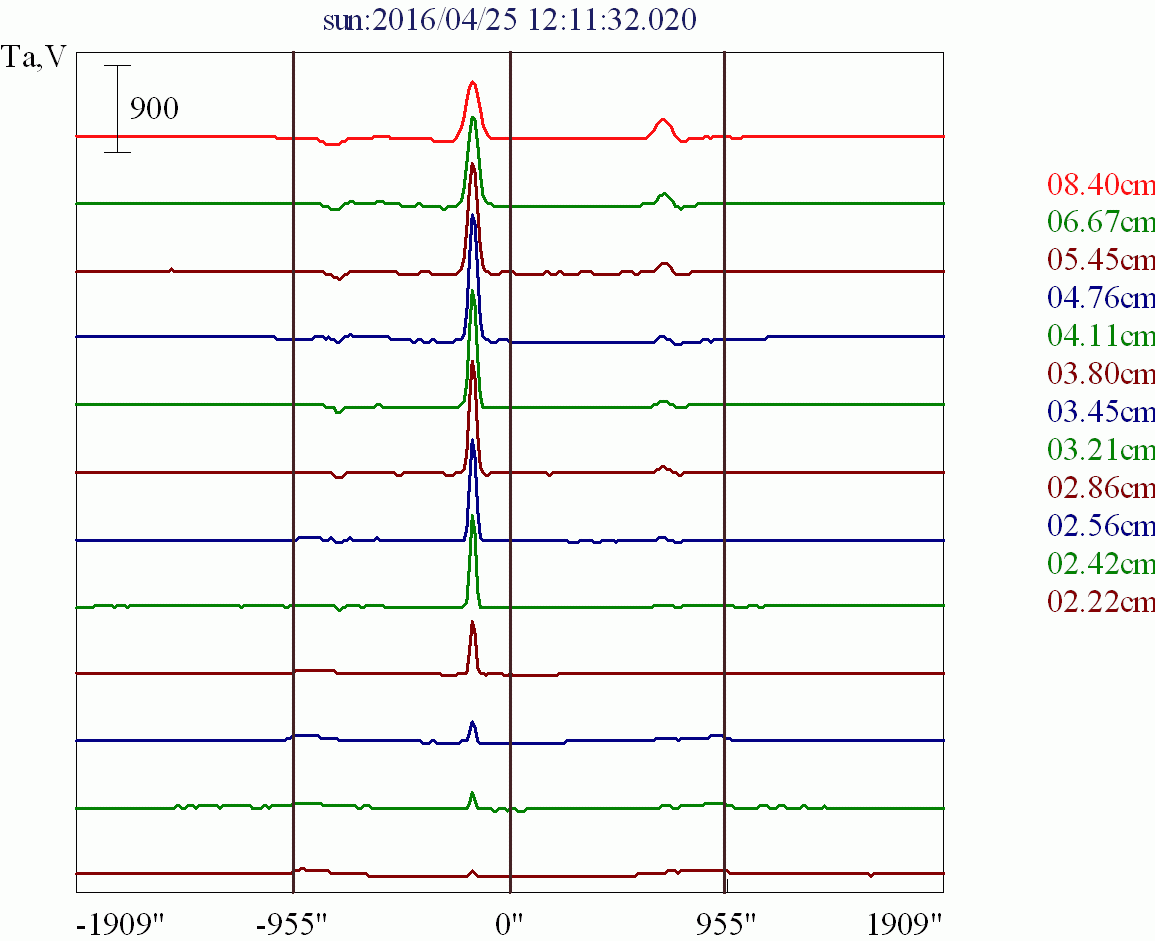The width and height of the screenshot is (1155, 941).
Task: Click the 1909" axis tick label
Action: [905, 924]
